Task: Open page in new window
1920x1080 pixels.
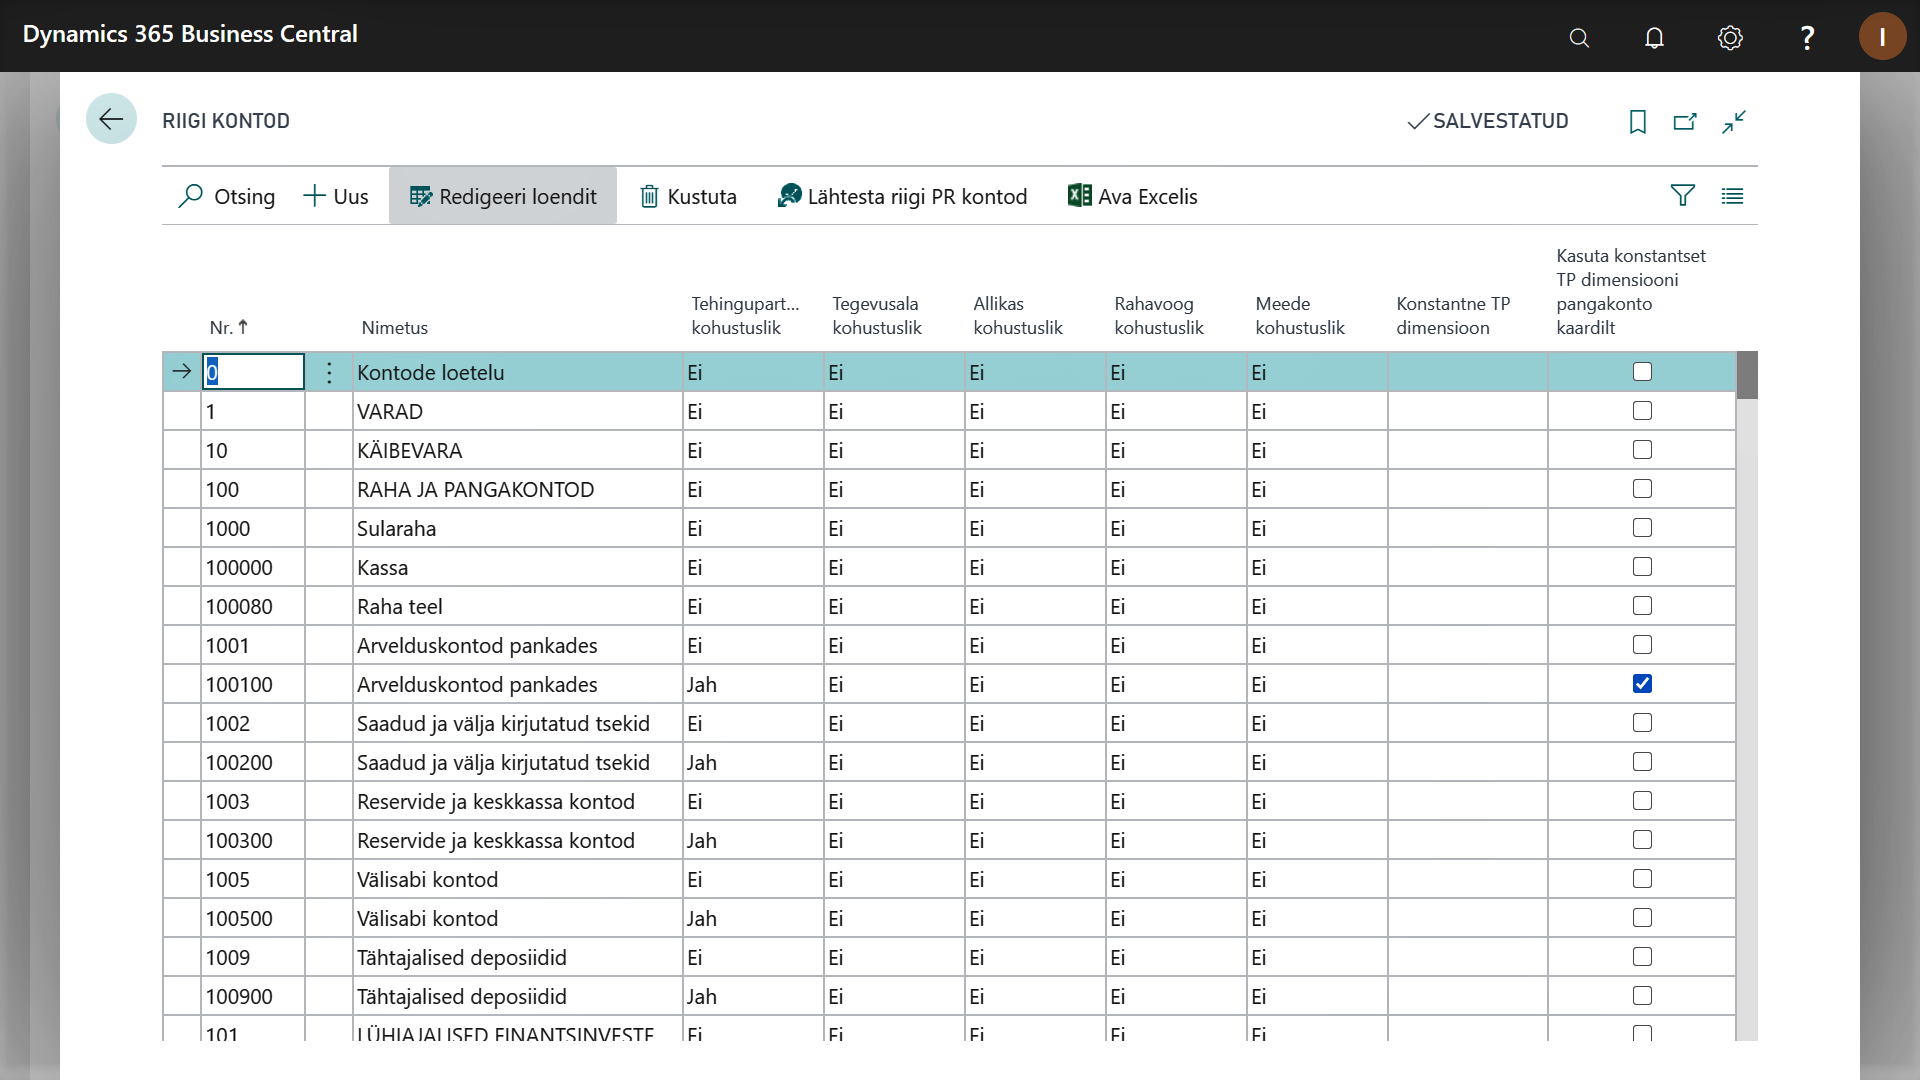Action: [x=1685, y=121]
